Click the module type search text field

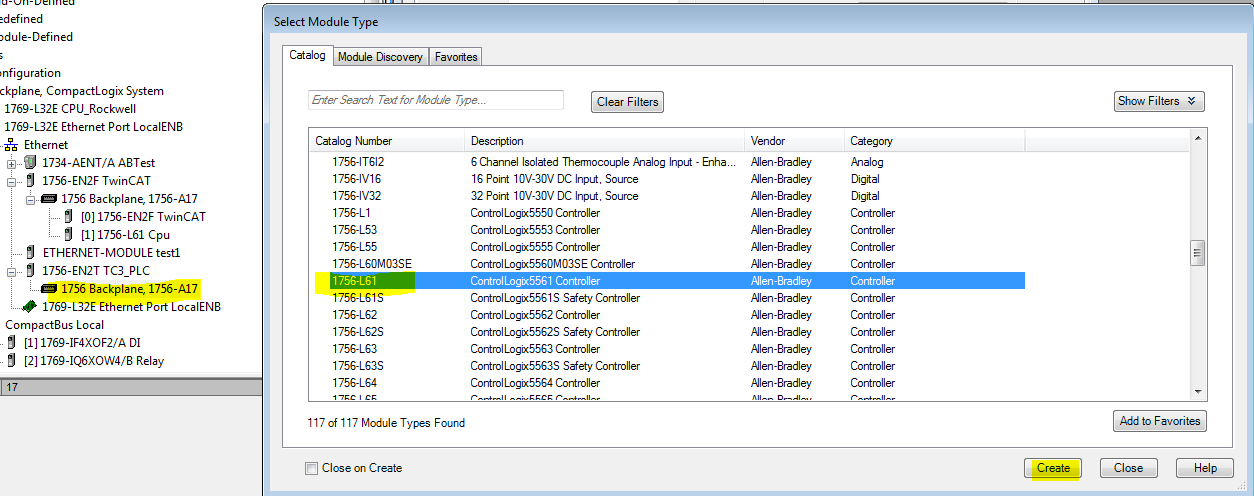(x=436, y=100)
